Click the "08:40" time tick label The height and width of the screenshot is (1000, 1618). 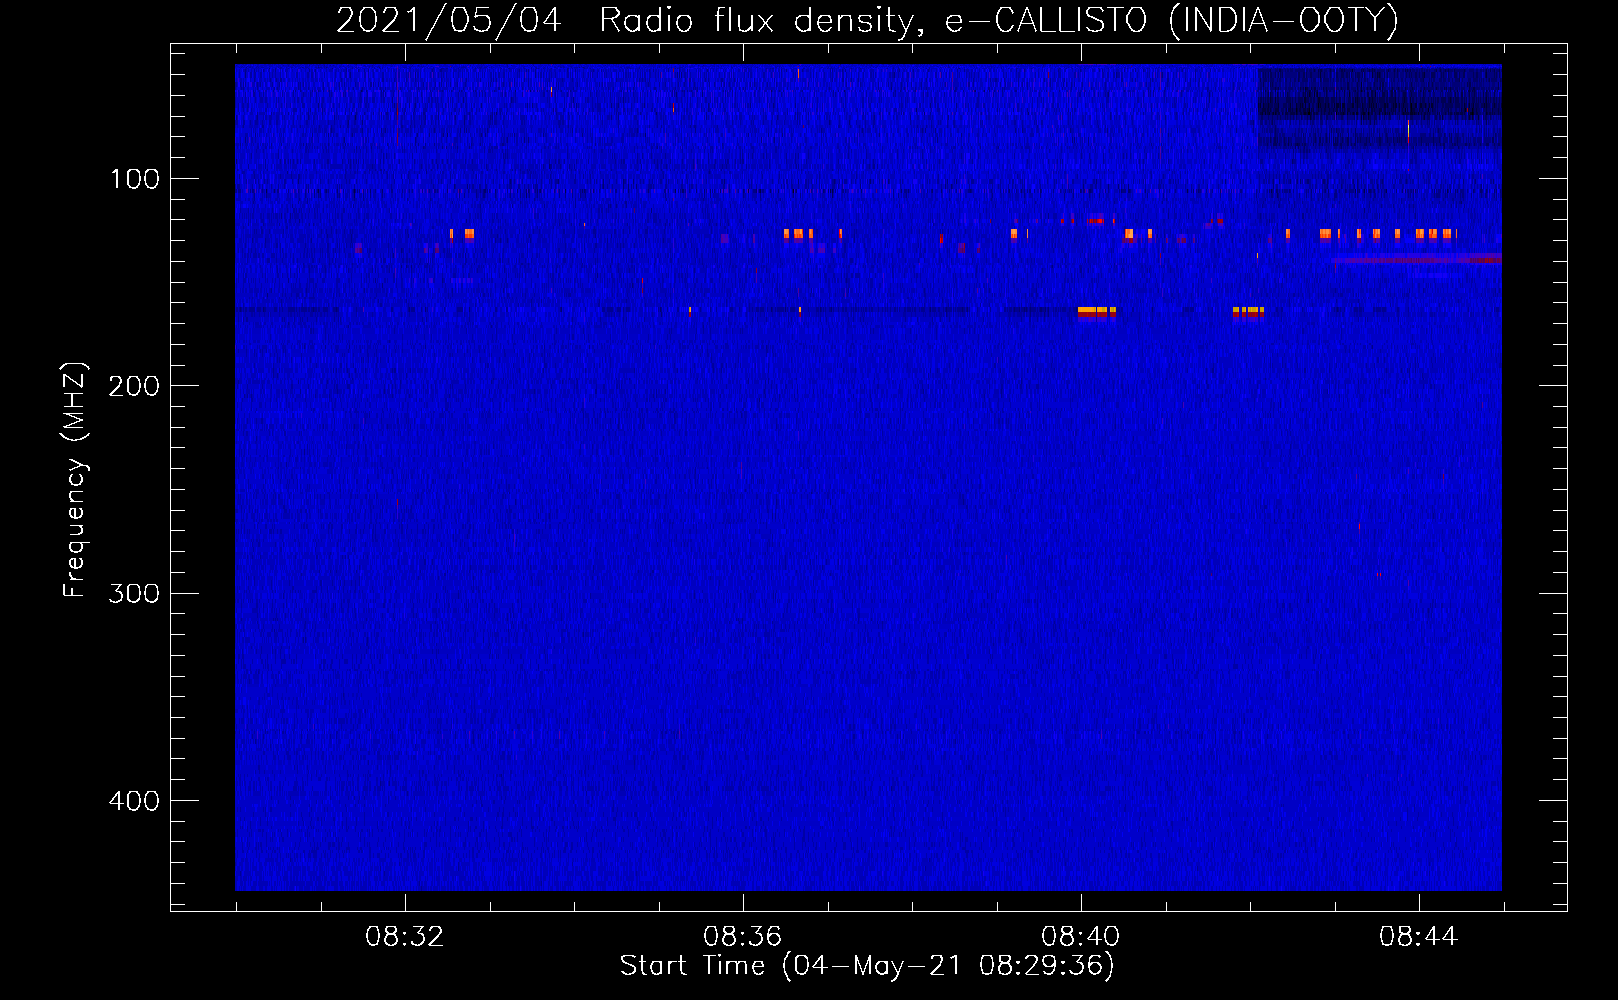1081,937
